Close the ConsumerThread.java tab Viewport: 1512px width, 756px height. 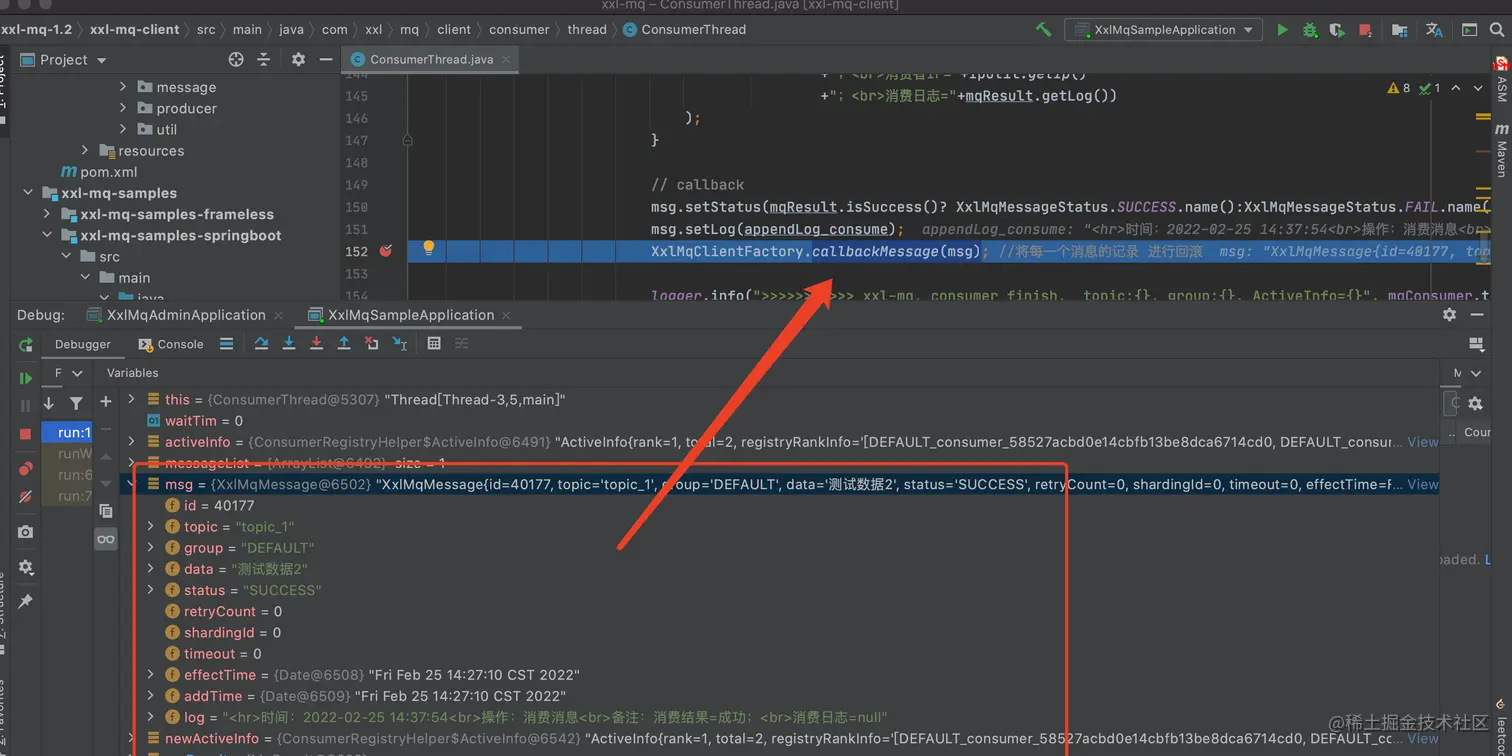[x=506, y=59]
